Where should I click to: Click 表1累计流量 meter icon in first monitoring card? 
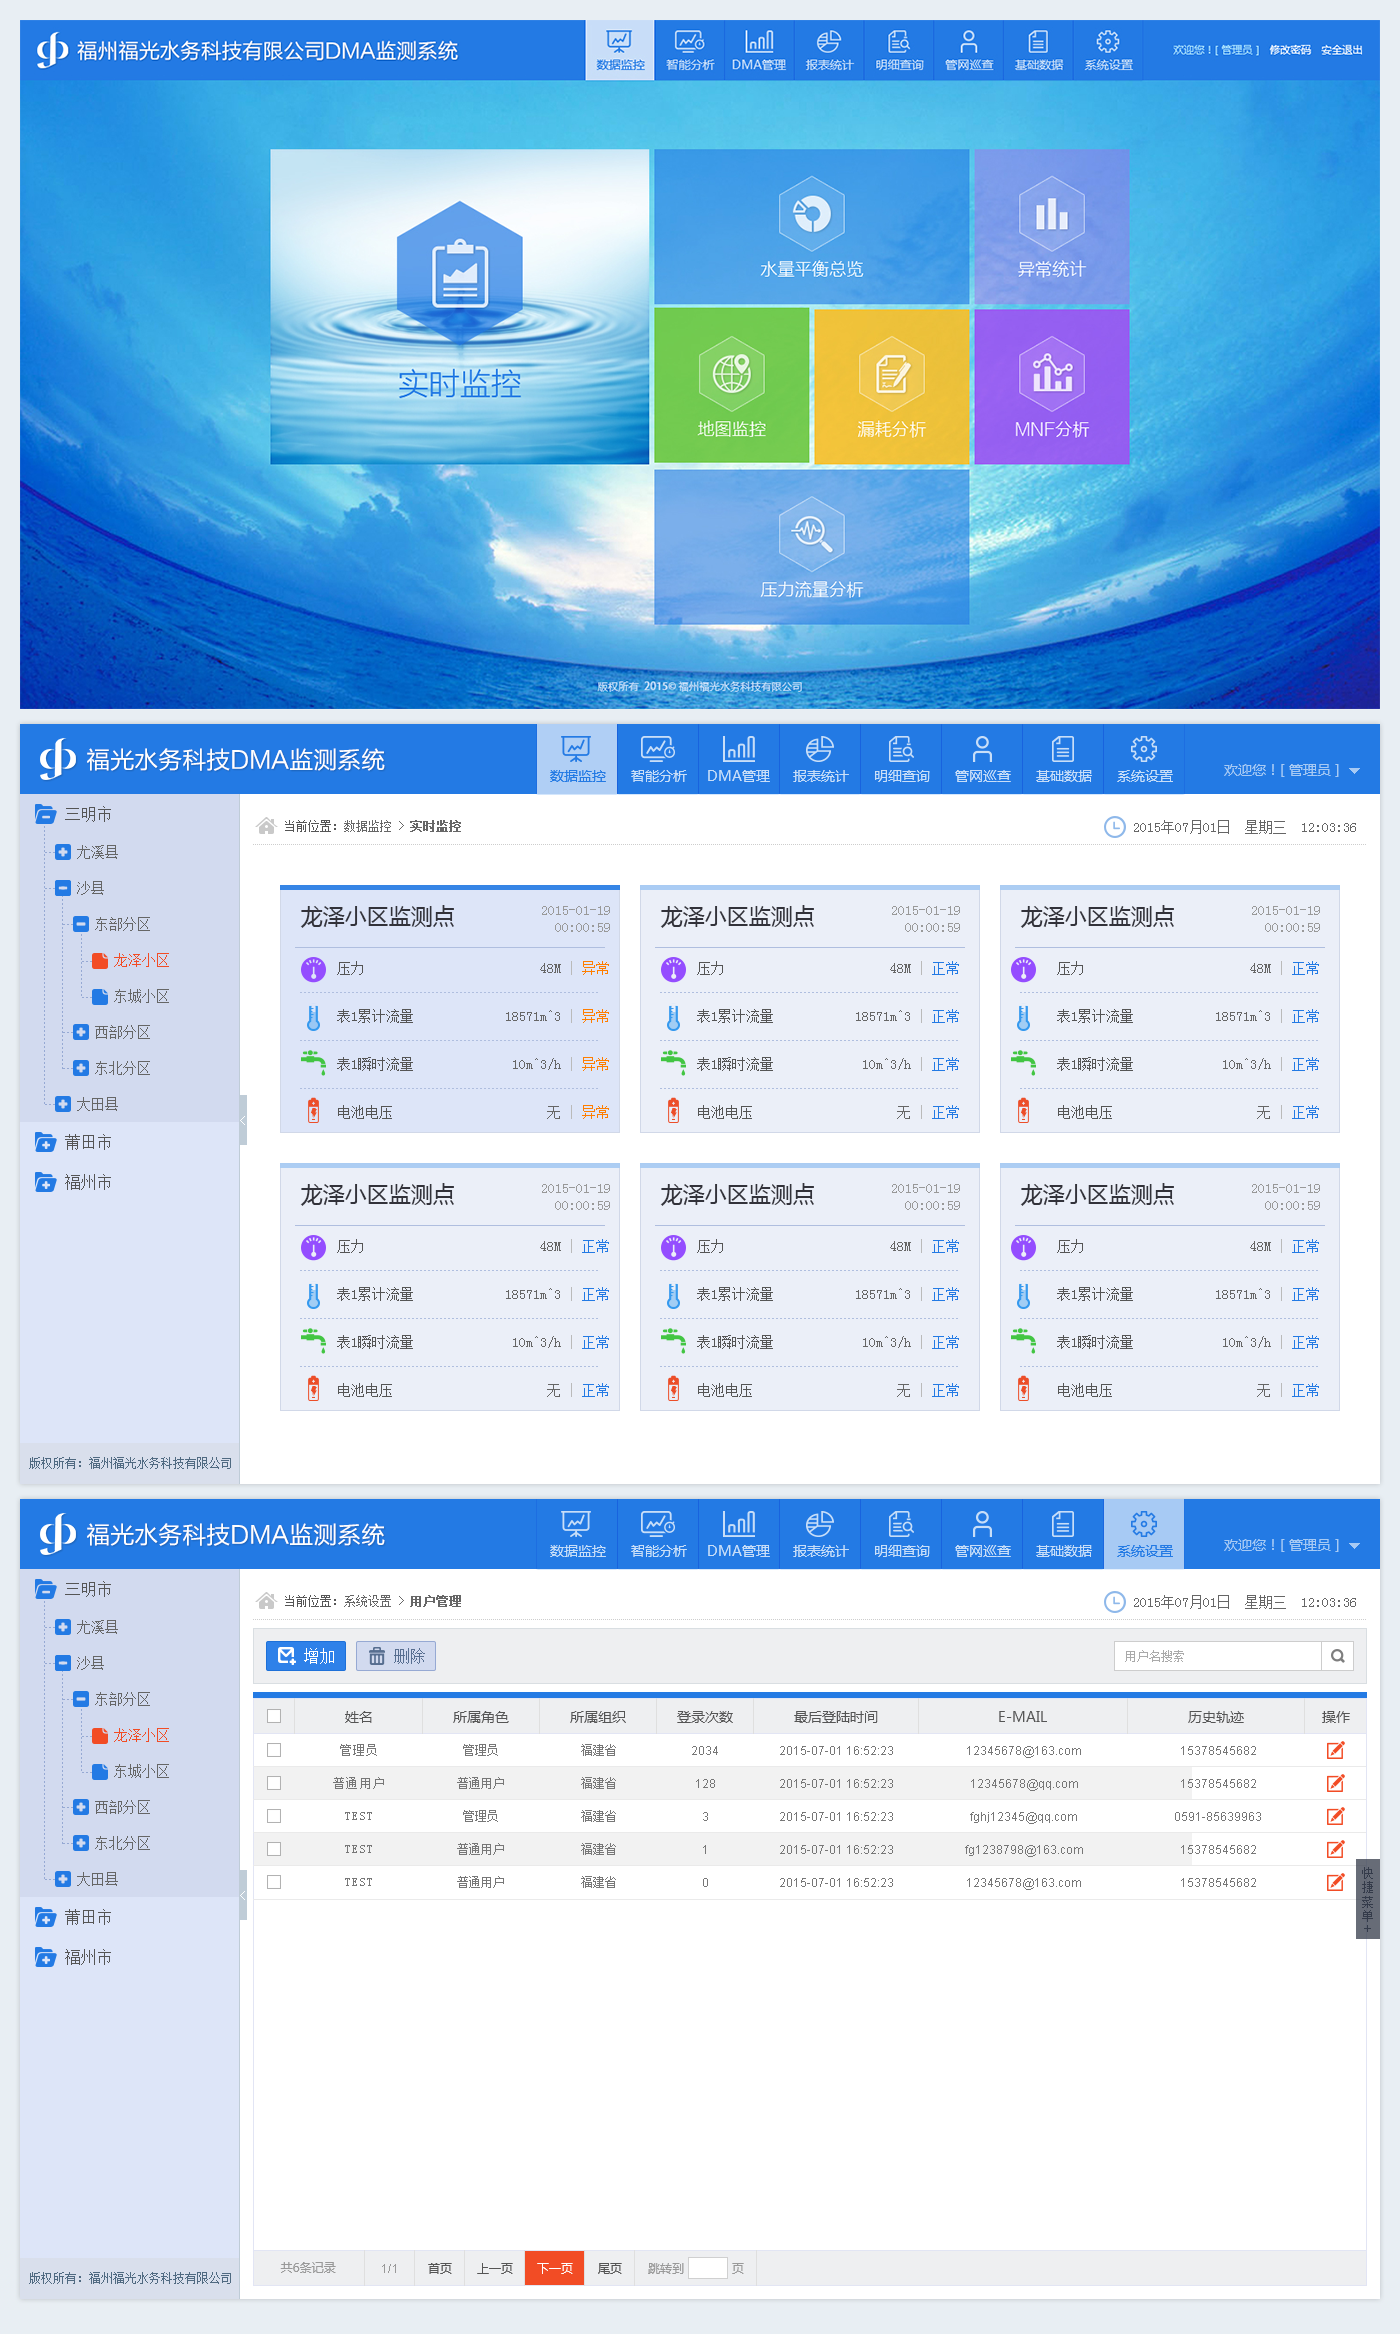click(x=313, y=1018)
